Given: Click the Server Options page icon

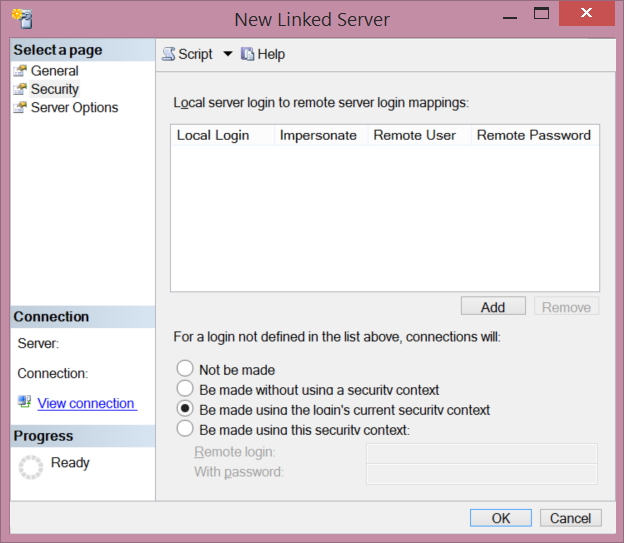Looking at the screenshot, I should [x=20, y=107].
